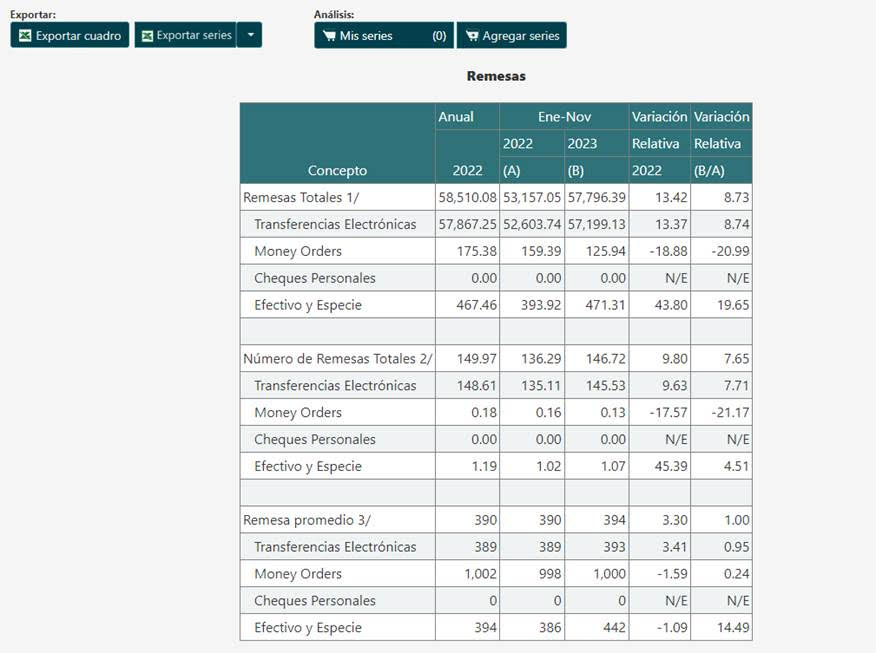Click the Concepto column header

tap(337, 170)
